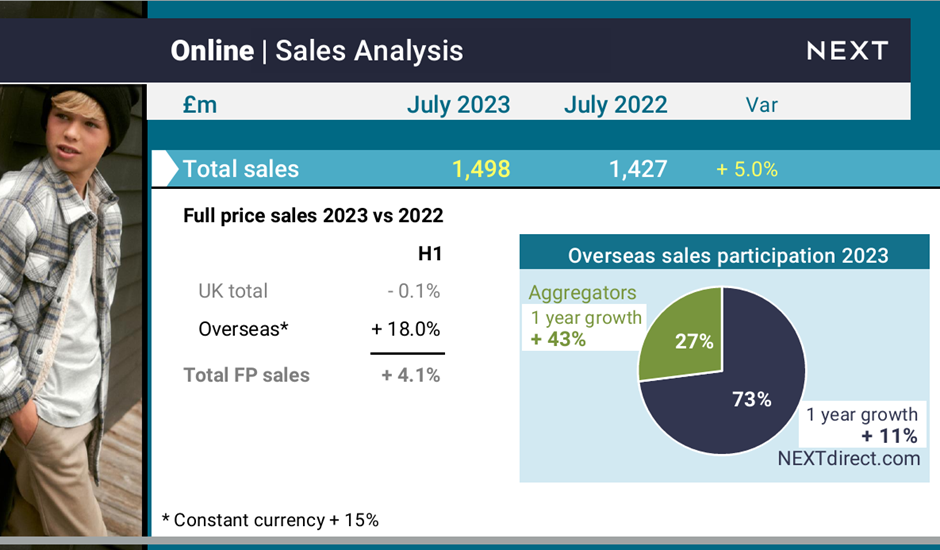Click the '- 0.1%' UK total value
940x550 pixels.
click(x=414, y=291)
